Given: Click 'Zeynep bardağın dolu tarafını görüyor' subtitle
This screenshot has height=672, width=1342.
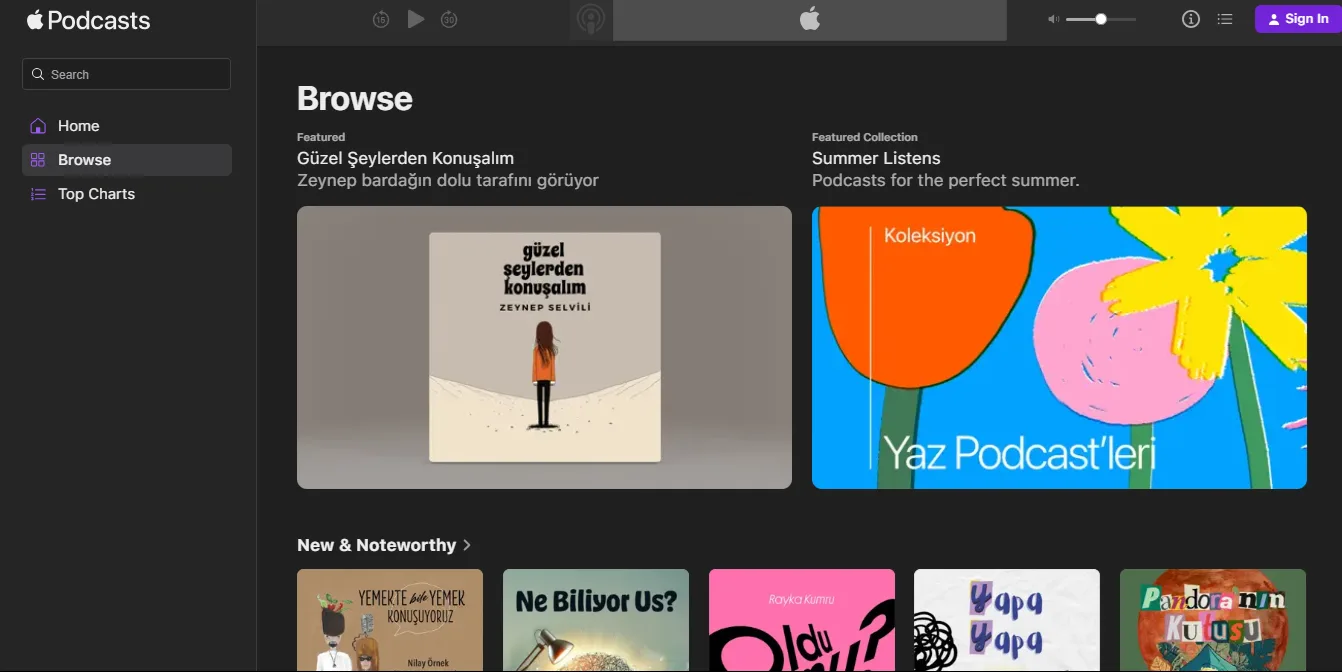Looking at the screenshot, I should 448,181.
